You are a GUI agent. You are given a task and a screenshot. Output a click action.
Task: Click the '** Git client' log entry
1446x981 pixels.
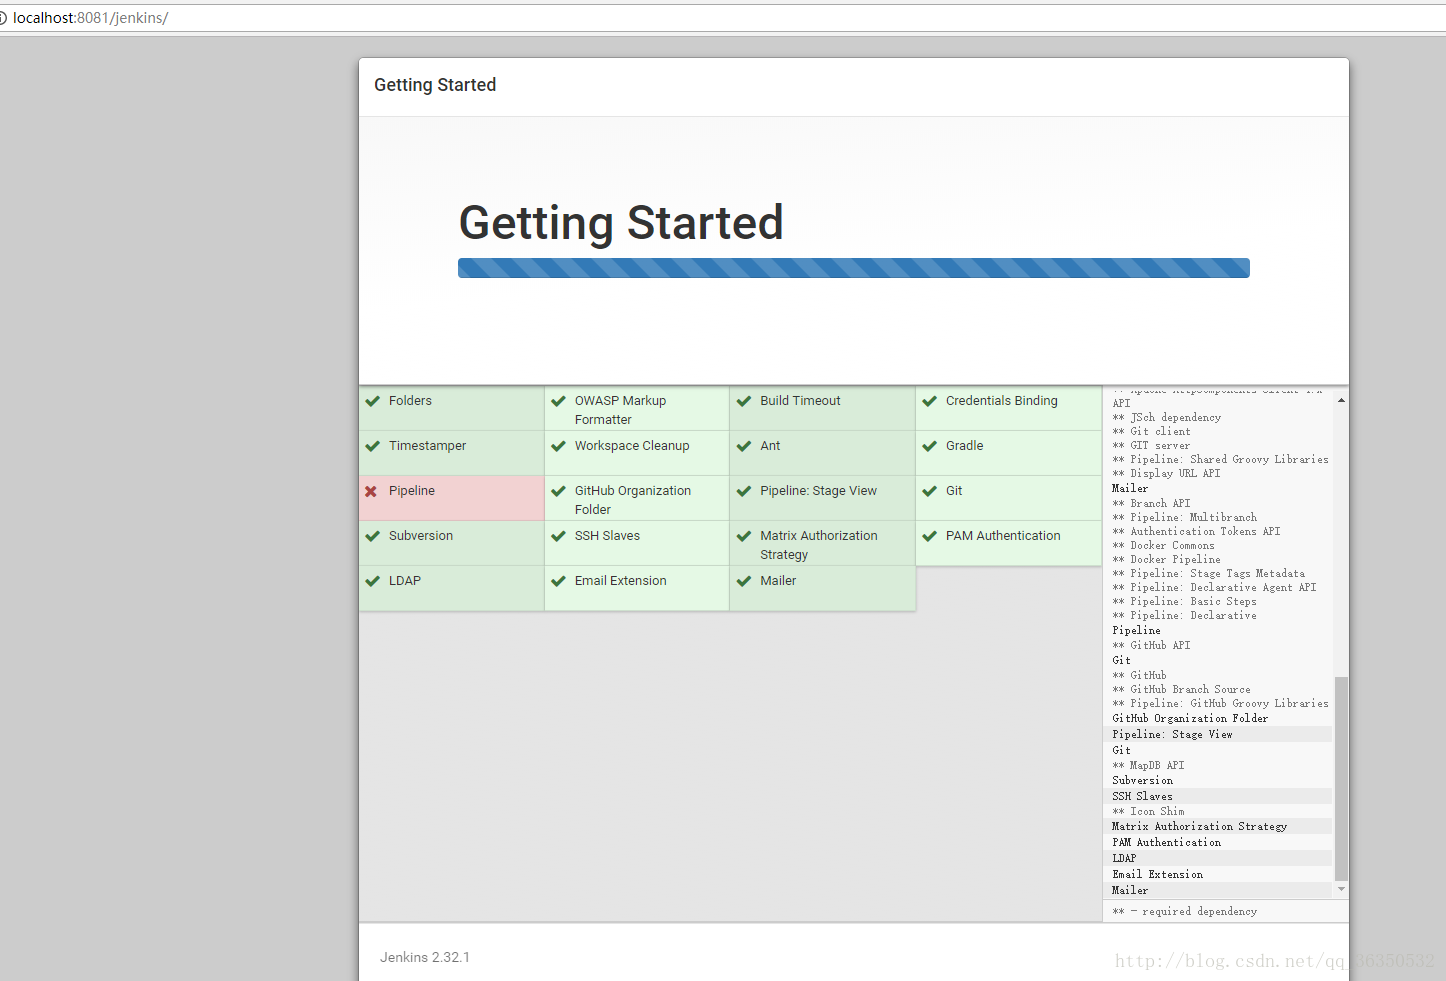1152,432
